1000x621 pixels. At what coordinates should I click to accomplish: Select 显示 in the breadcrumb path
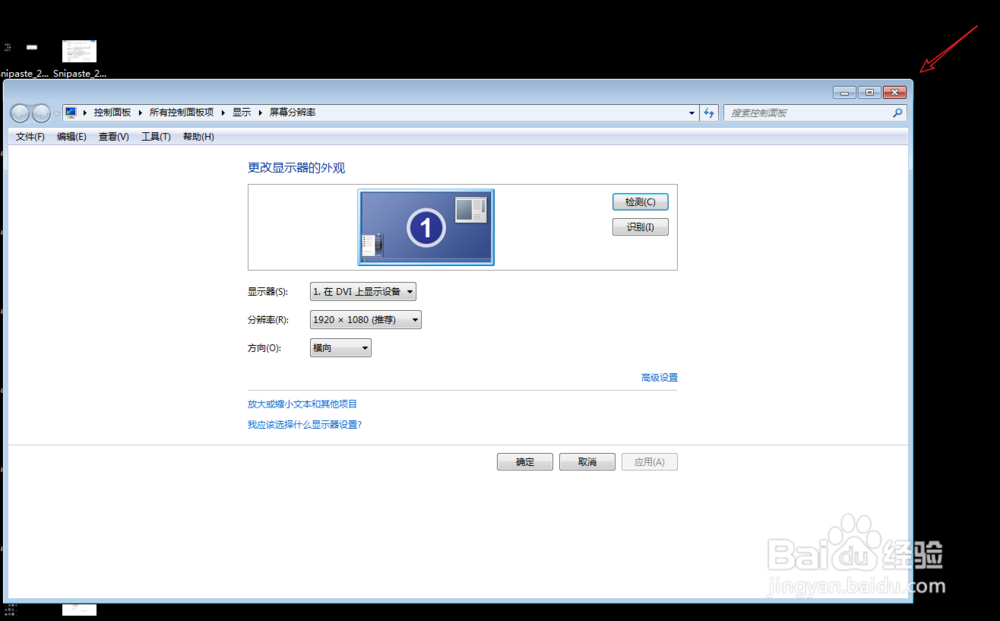(241, 112)
